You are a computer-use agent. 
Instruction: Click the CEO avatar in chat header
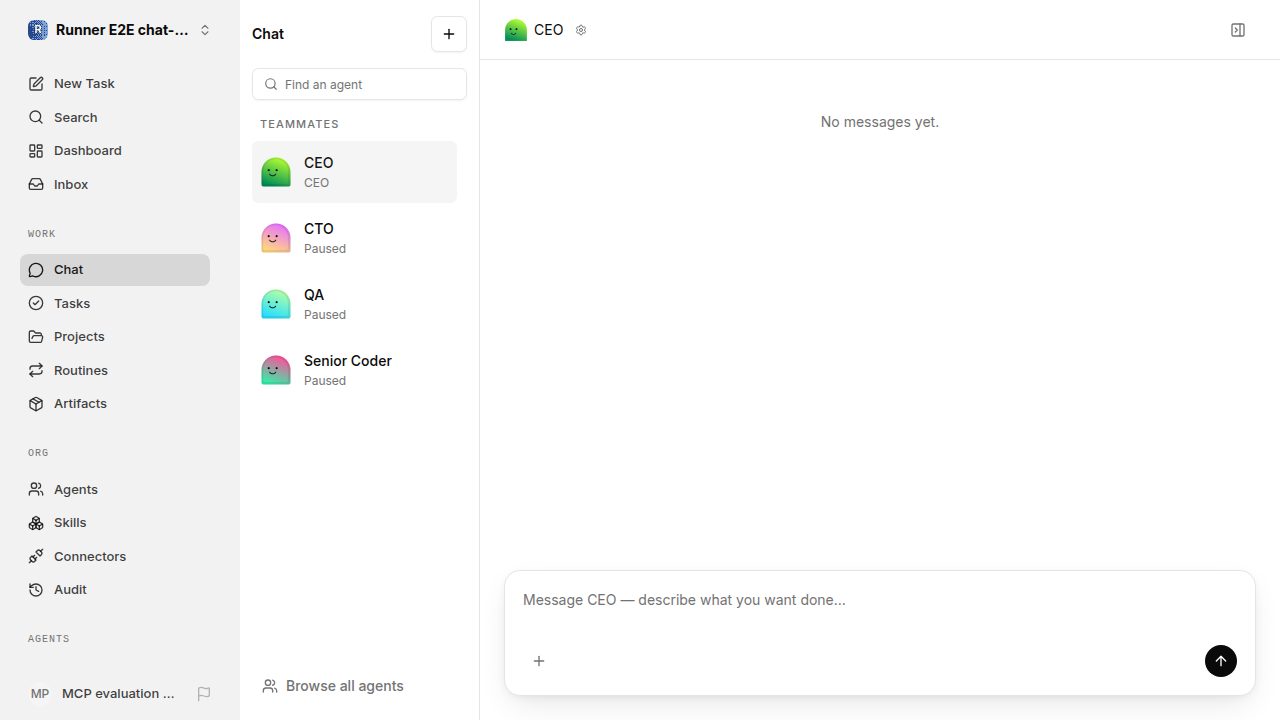[516, 30]
